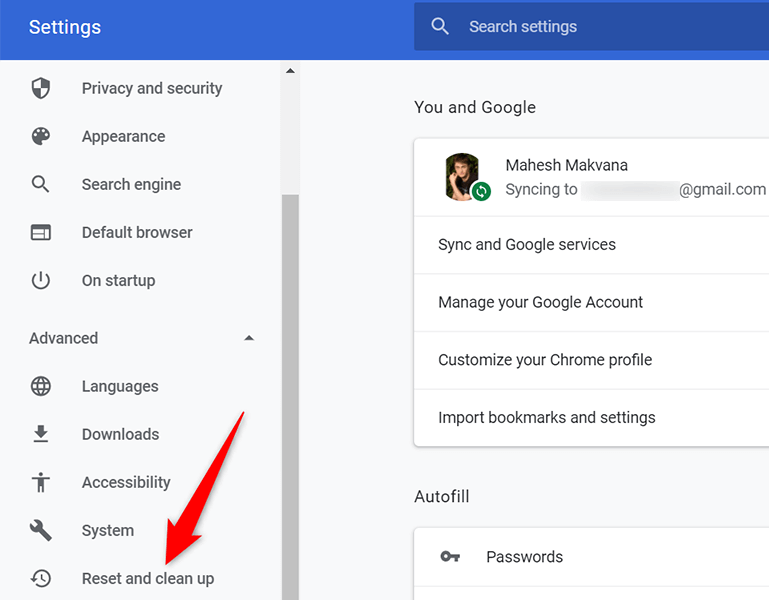Open Import bookmarks and settings

(547, 418)
